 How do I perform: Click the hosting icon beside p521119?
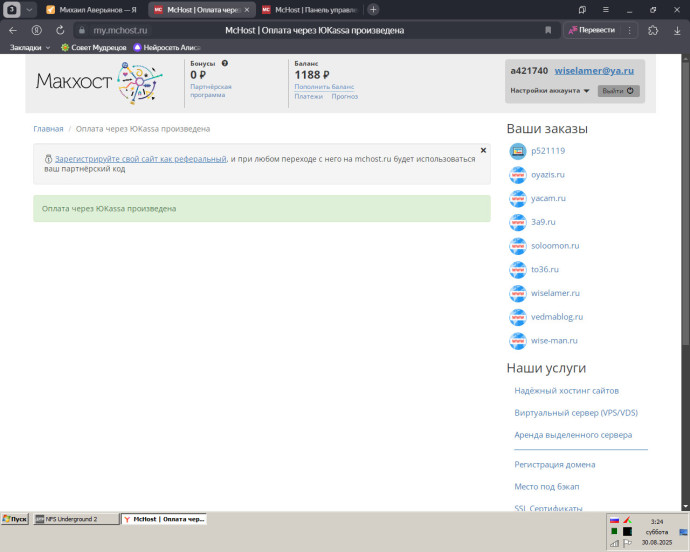click(x=518, y=151)
